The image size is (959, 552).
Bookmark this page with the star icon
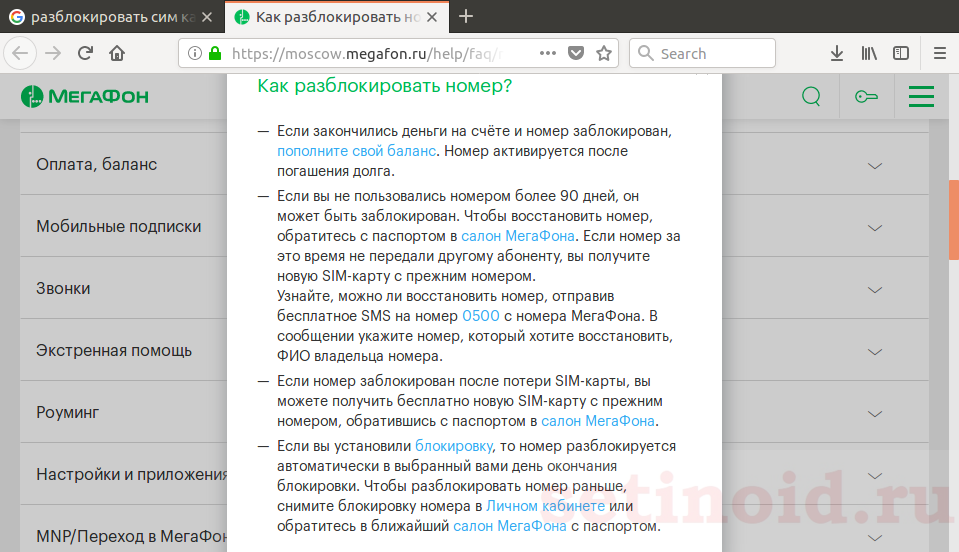click(x=604, y=54)
